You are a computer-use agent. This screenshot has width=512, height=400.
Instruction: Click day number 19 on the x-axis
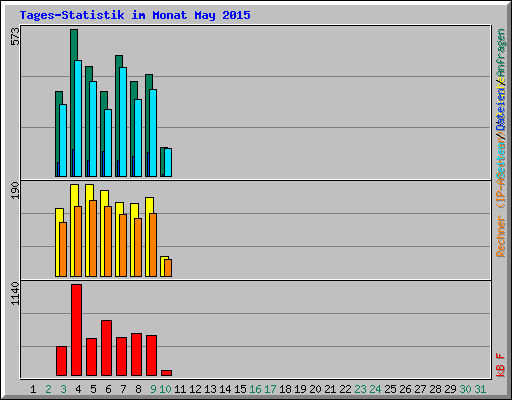click(300, 389)
